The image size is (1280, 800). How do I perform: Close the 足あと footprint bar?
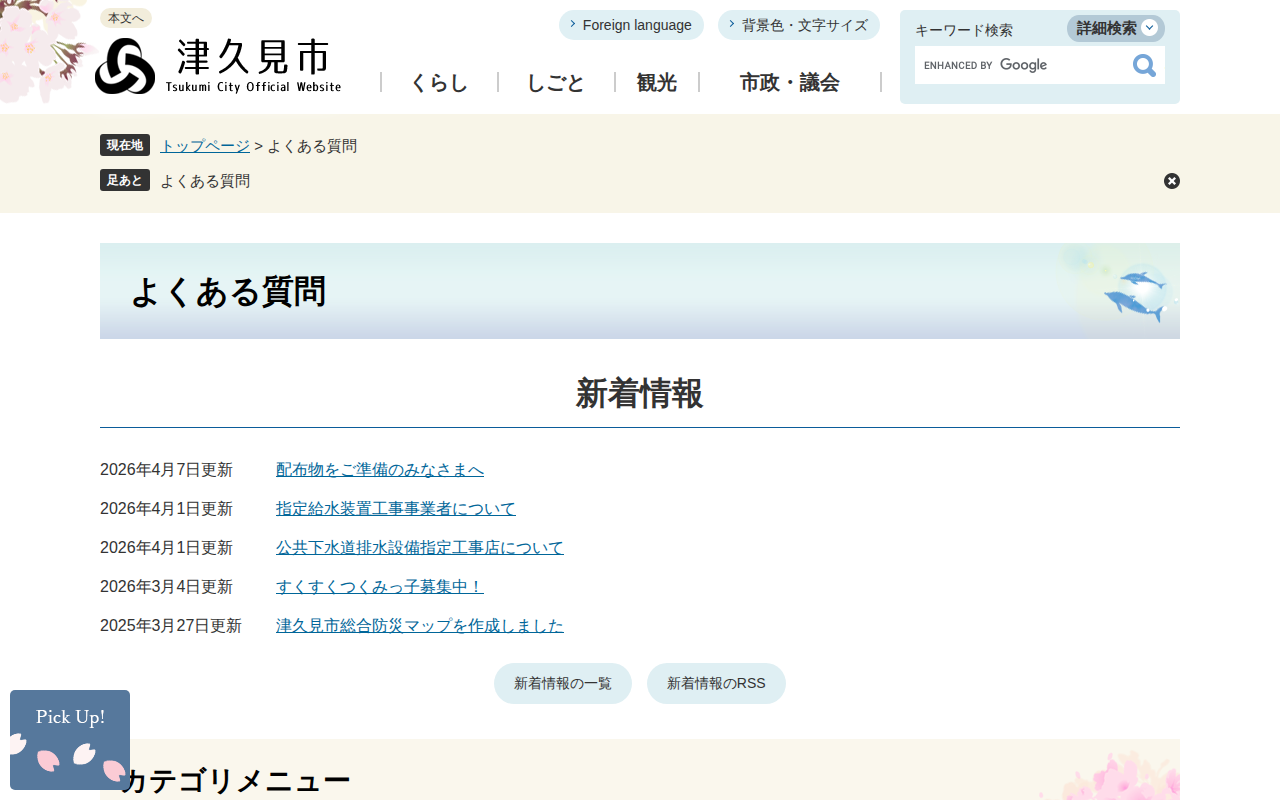click(1172, 181)
